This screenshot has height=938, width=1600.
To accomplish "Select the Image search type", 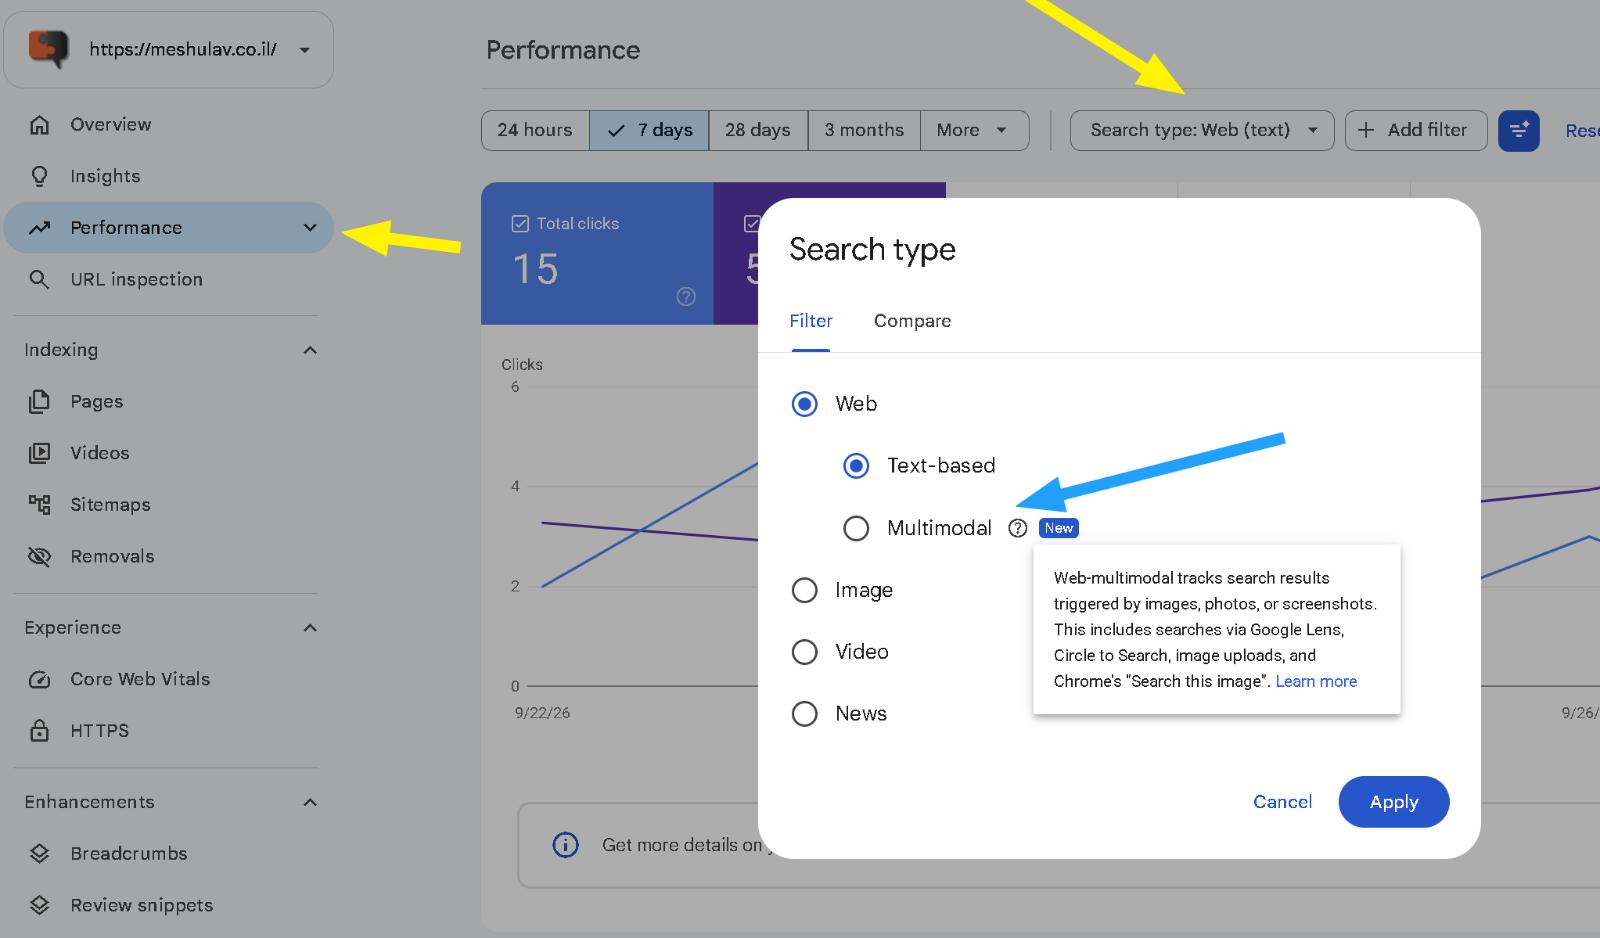I will coord(805,590).
